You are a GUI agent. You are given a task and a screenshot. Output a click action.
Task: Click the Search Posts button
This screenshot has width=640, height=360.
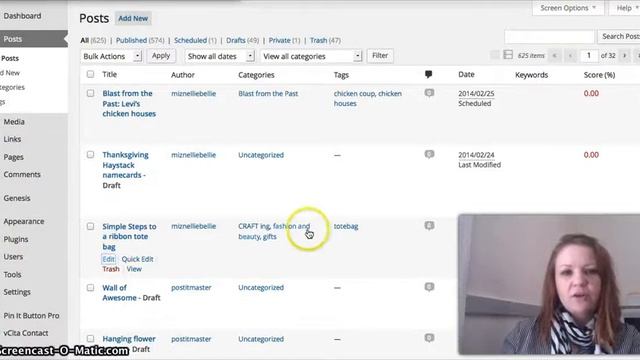(x=620, y=36)
